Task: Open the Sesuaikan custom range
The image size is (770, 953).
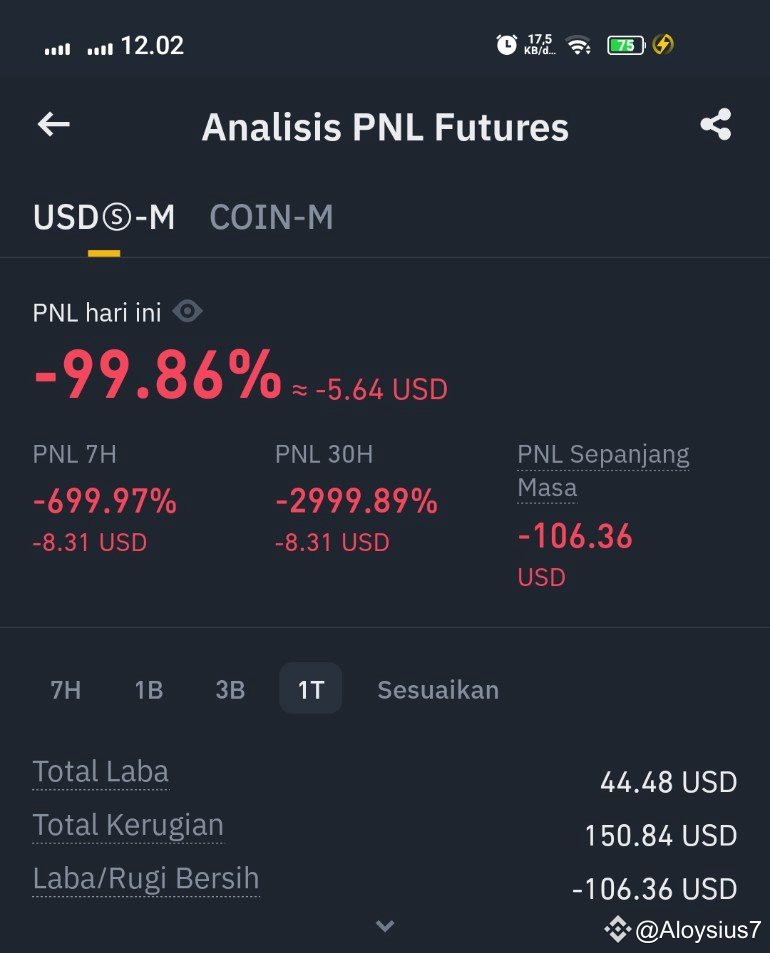Action: (x=438, y=690)
